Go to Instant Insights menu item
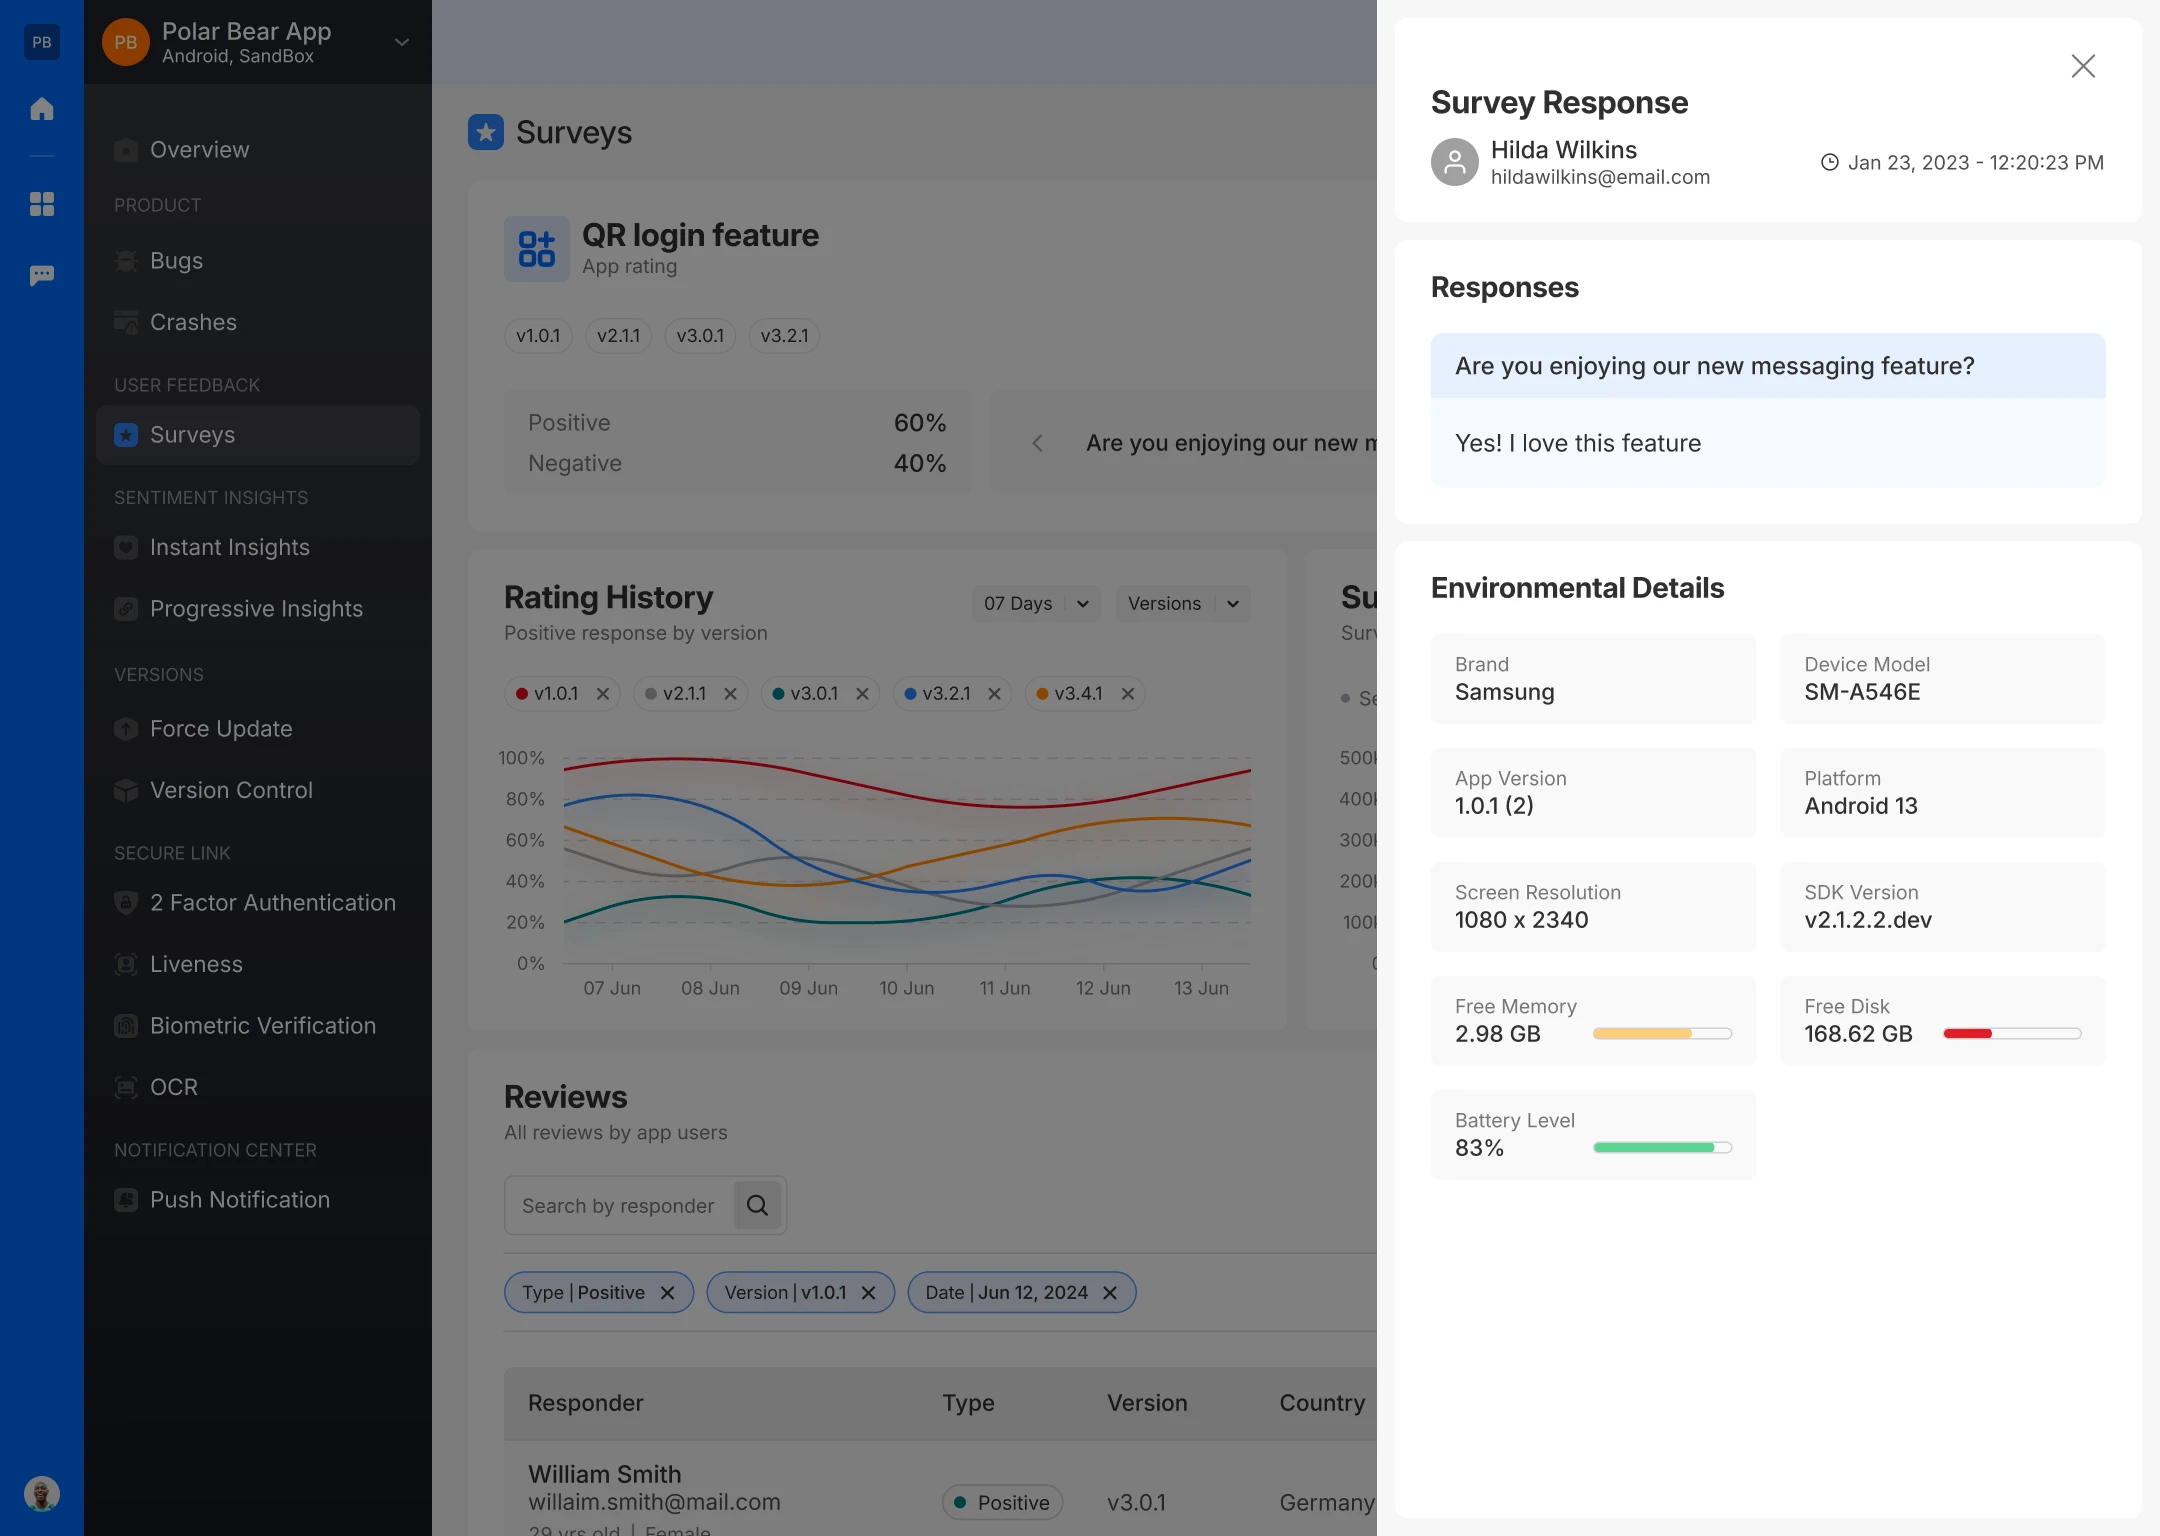This screenshot has height=1536, width=2160. pos(230,547)
